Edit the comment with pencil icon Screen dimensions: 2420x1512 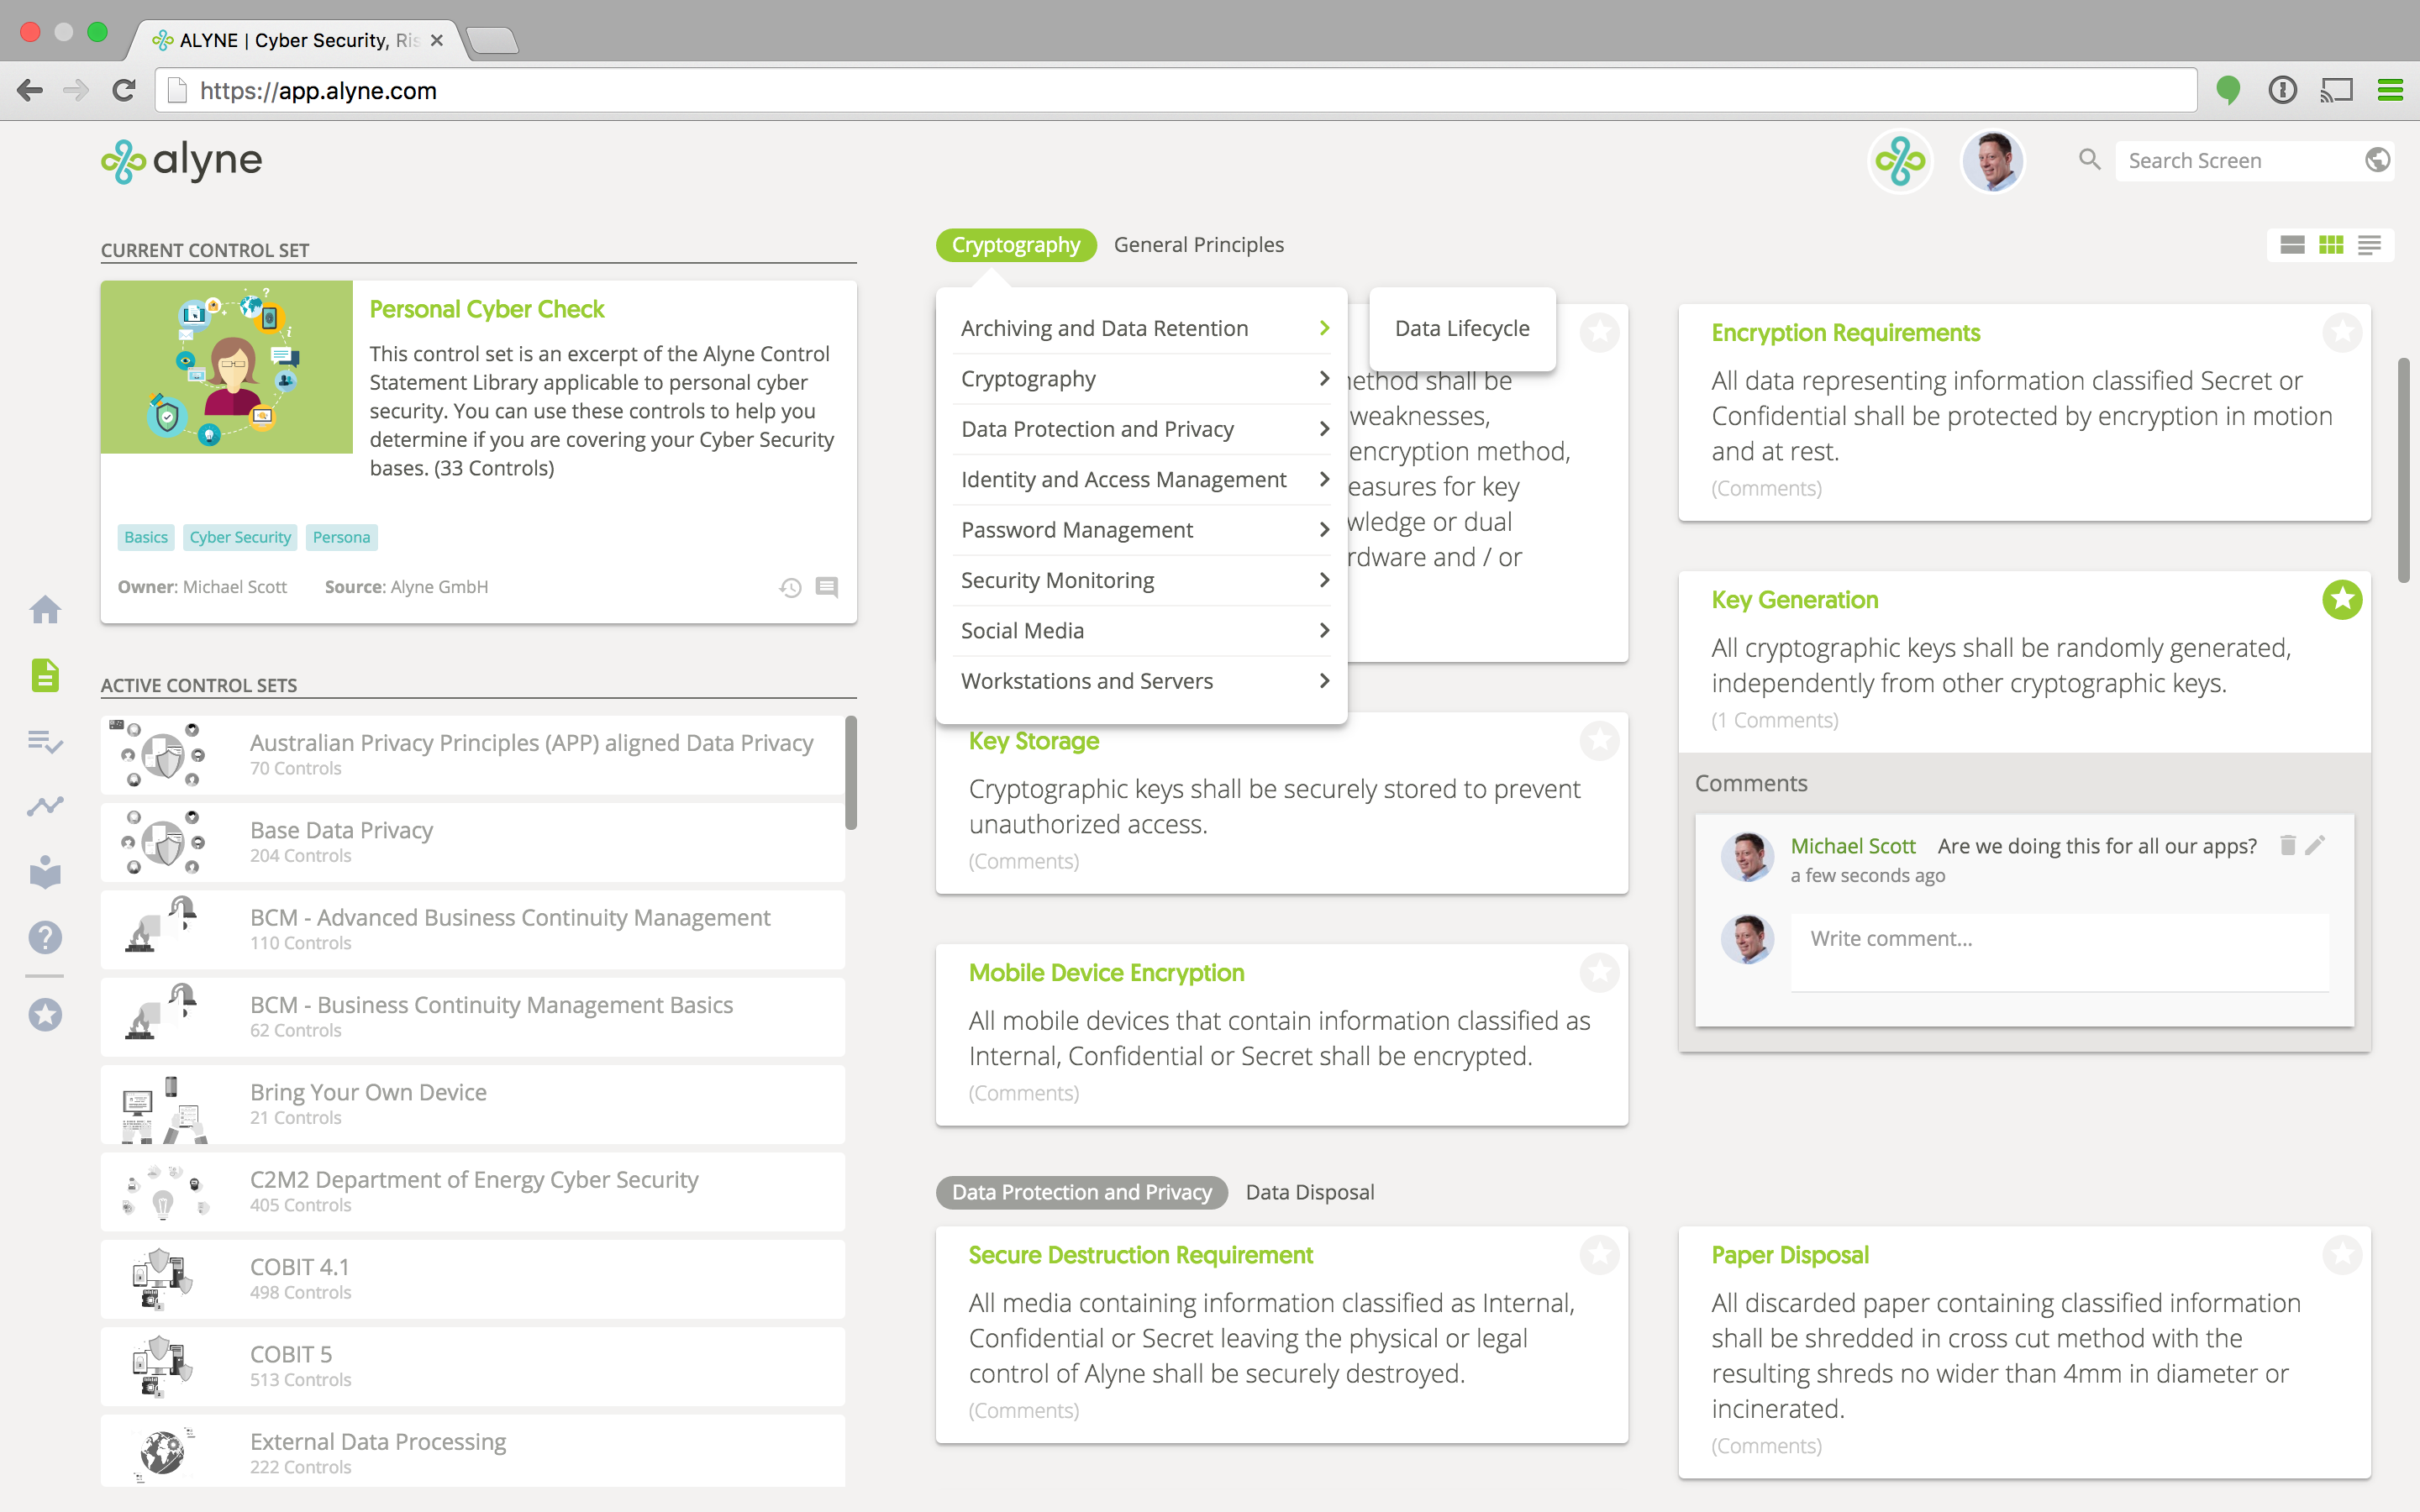(x=2315, y=845)
